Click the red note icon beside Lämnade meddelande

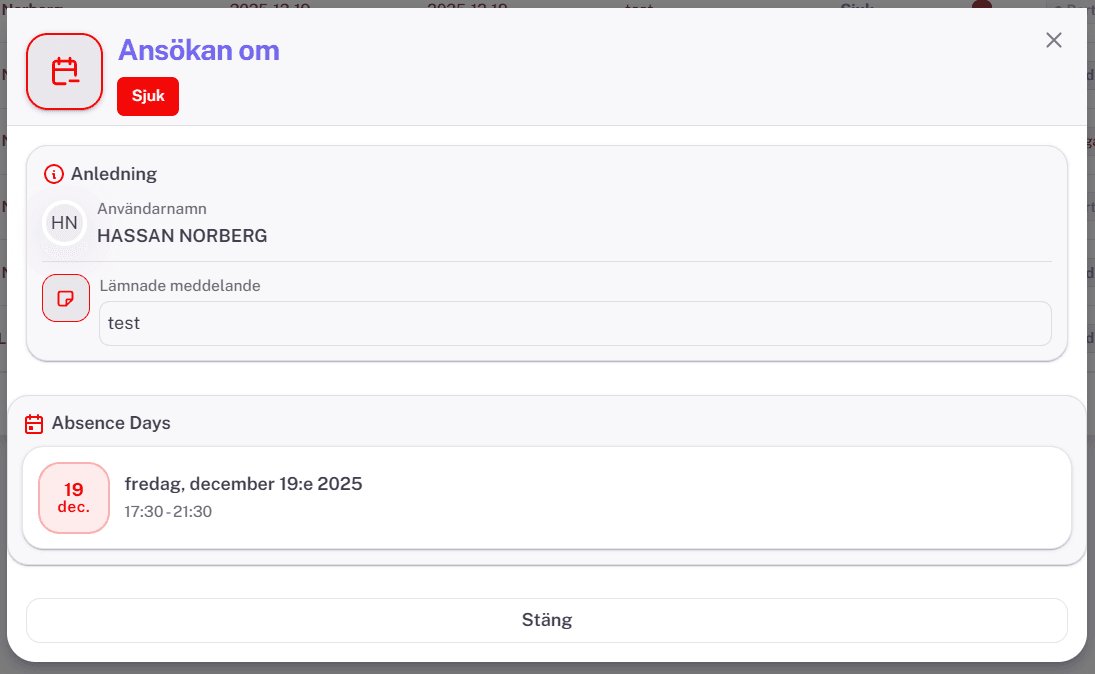66,298
